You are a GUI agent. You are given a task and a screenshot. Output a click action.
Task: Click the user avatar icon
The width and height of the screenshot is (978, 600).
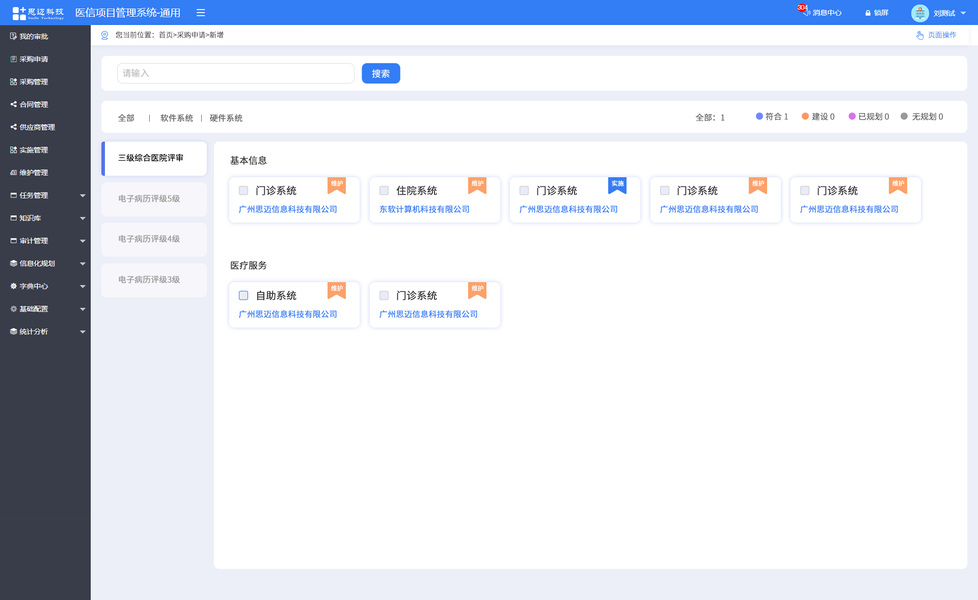(x=920, y=13)
